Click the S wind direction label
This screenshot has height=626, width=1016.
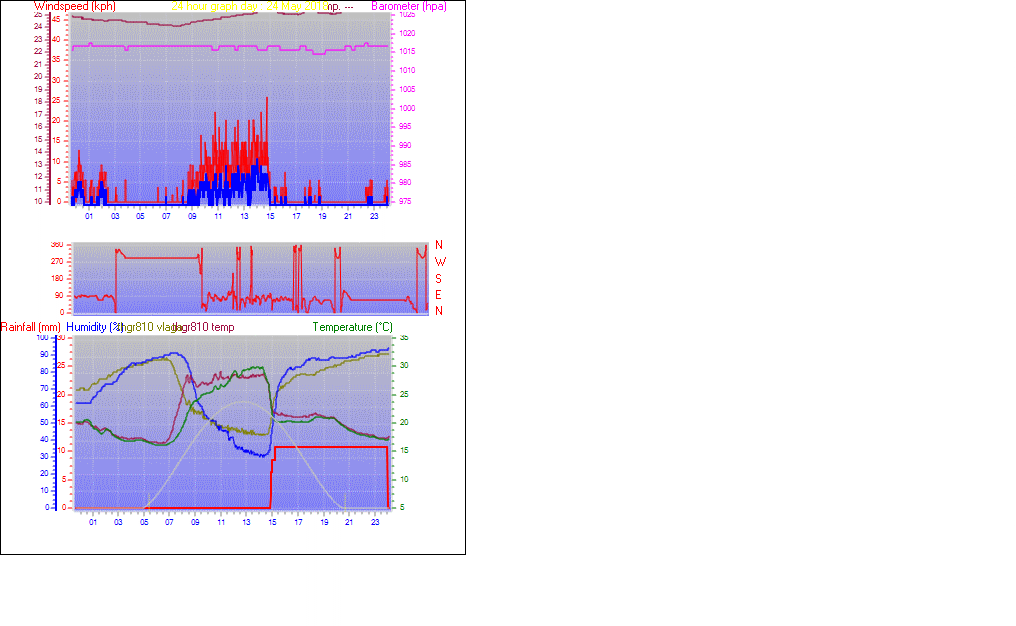439,278
